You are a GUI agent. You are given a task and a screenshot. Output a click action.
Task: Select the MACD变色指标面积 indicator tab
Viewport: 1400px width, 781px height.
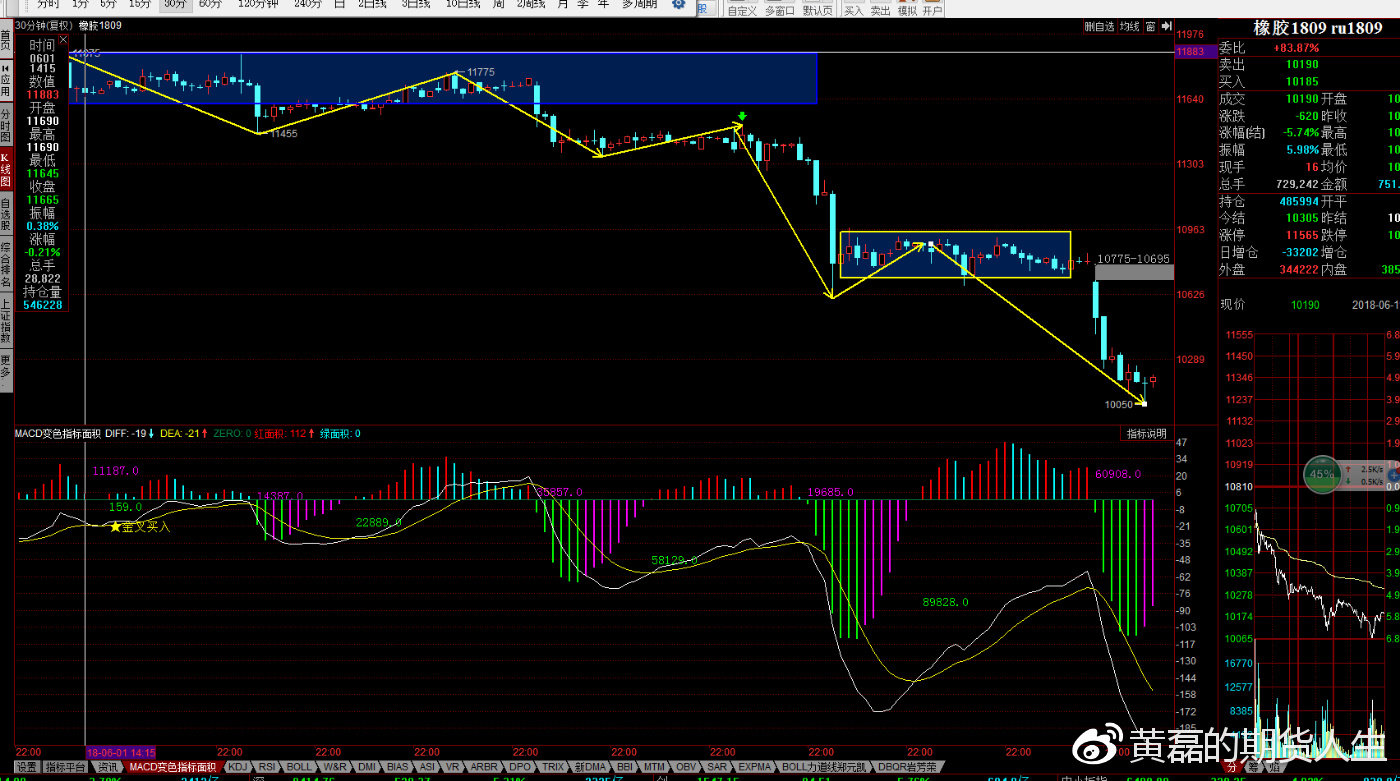click(x=173, y=767)
